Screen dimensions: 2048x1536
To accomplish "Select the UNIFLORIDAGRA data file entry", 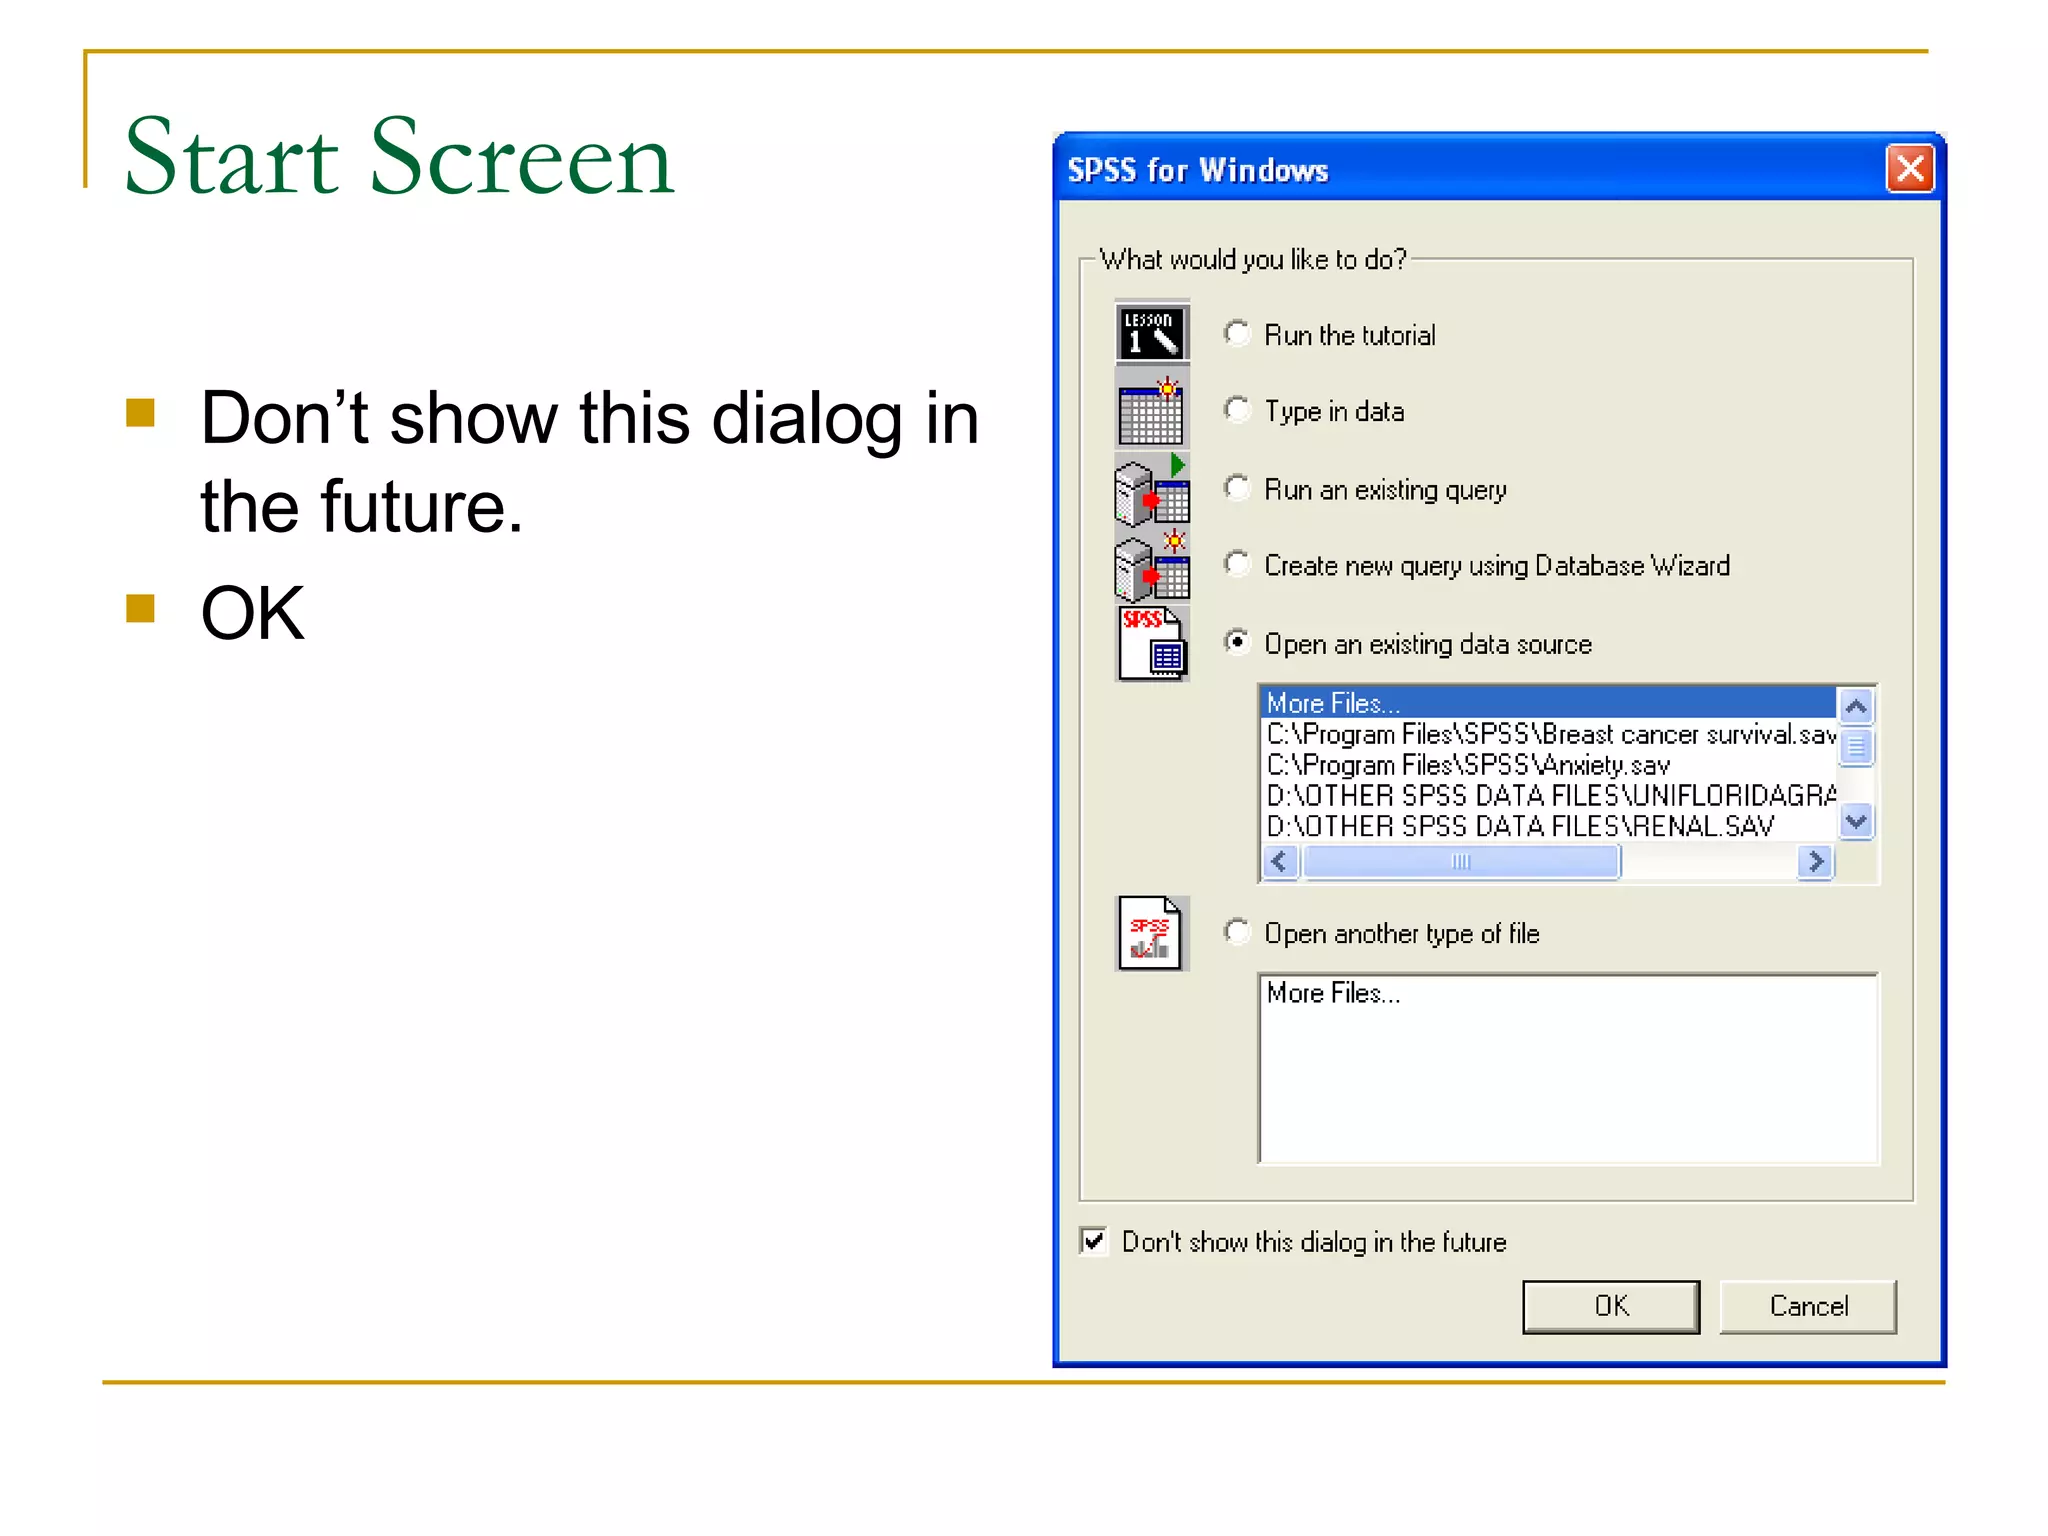I will [1548, 796].
